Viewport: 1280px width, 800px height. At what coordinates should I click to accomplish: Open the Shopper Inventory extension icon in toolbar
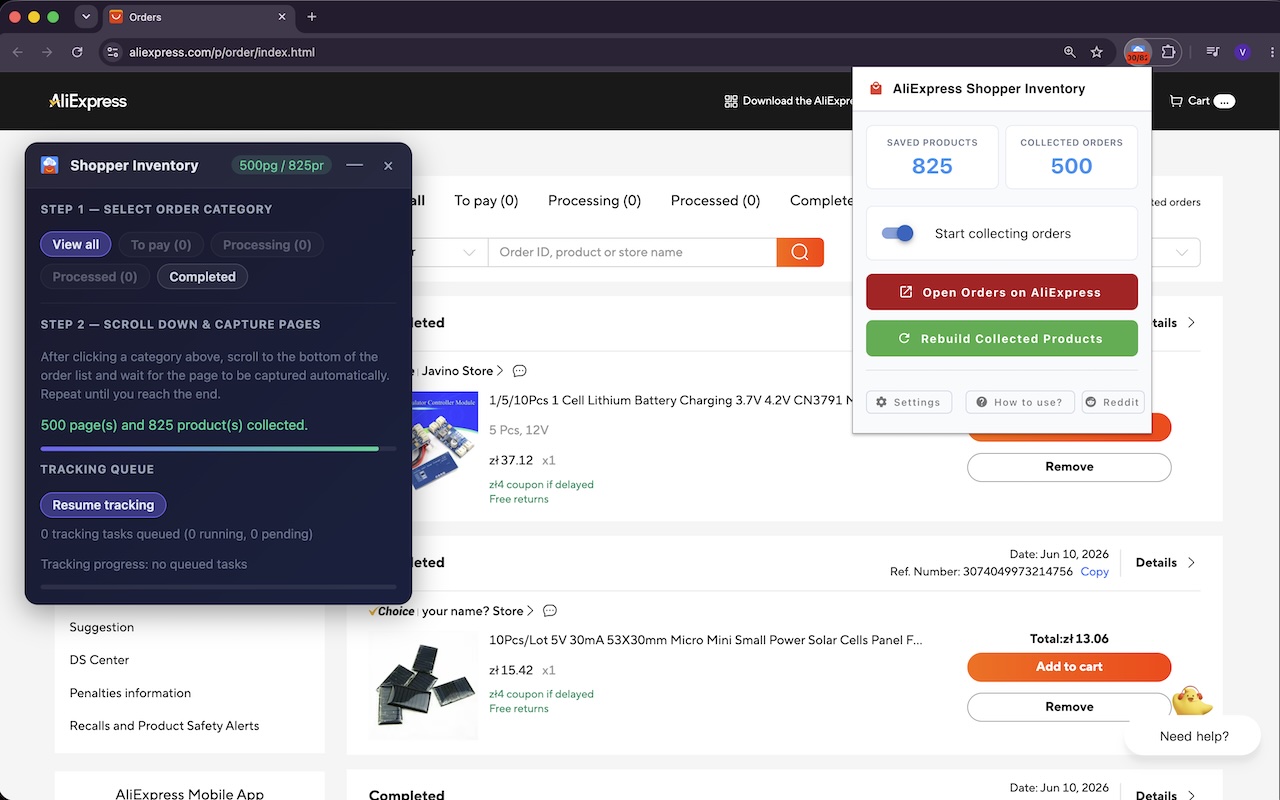point(1138,52)
